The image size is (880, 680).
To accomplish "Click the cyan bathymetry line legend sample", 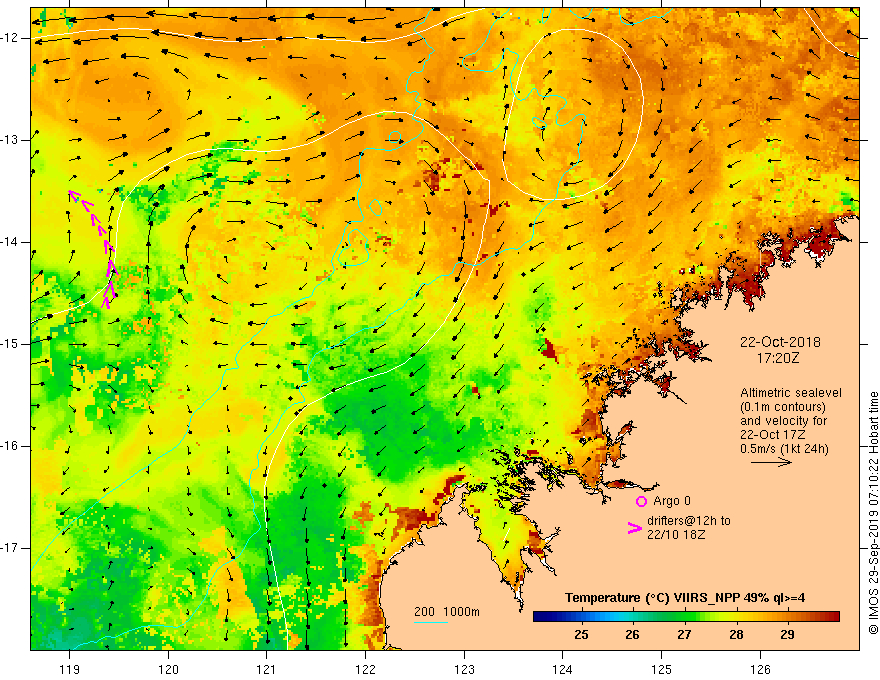I will click(430, 622).
